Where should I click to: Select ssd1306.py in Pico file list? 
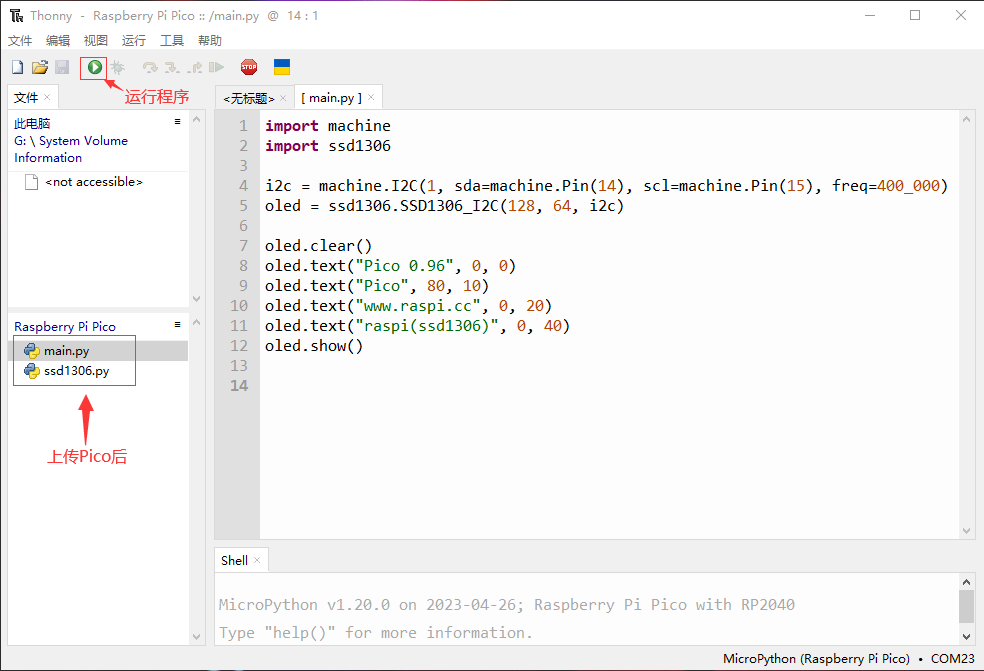click(x=76, y=371)
